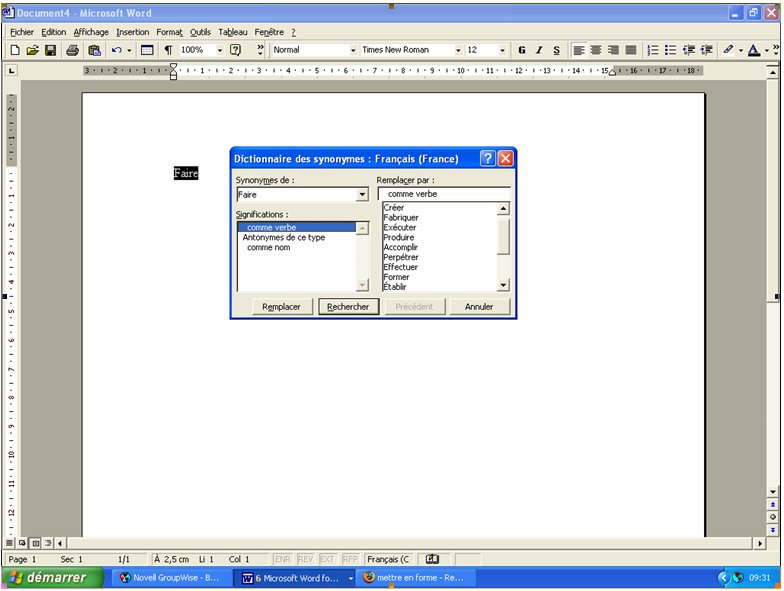Toggle italic formatting (I) button
This screenshot has height=591, width=784.
(539, 50)
